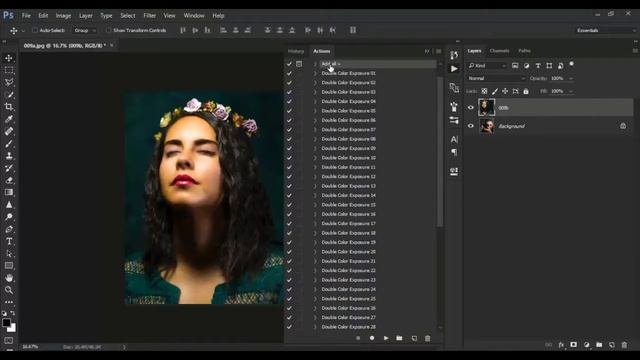Open layer styles fx menu
This screenshot has width=640, height=360.
tap(561, 345)
